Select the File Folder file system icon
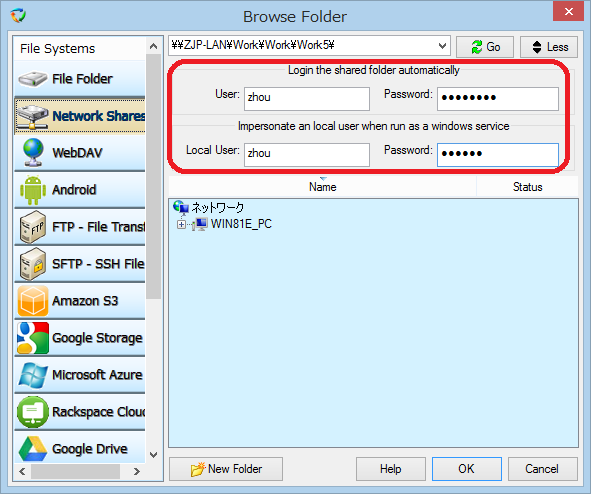591x494 pixels. tap(33, 79)
